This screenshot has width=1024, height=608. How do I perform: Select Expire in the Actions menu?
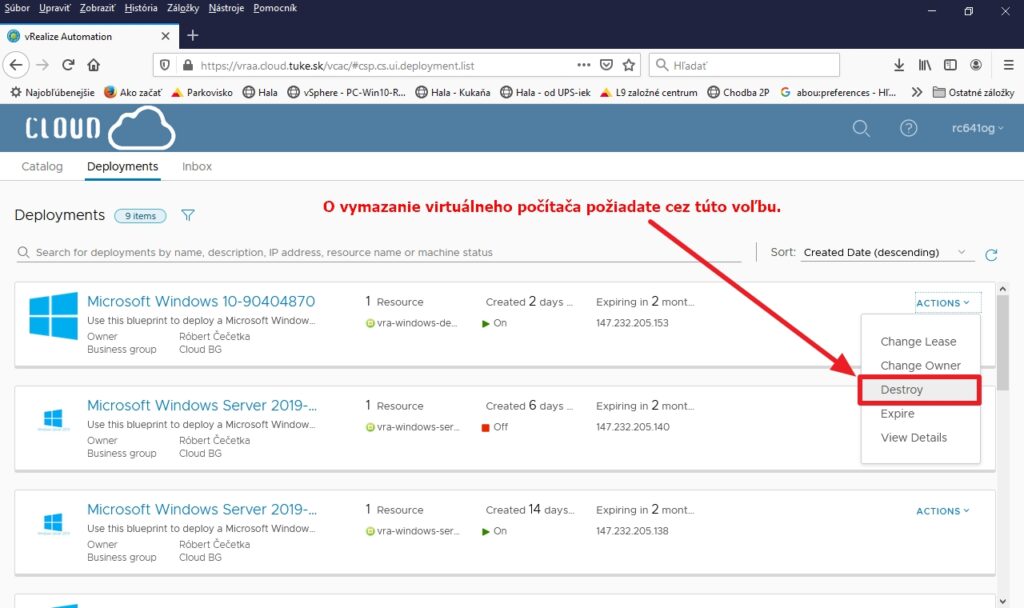897,413
